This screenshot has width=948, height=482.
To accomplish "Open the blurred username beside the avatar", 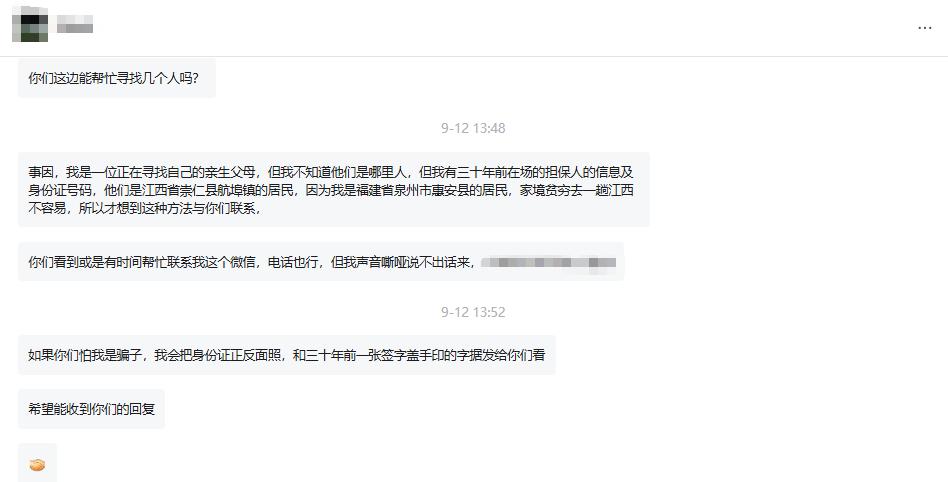I will click(75, 25).
